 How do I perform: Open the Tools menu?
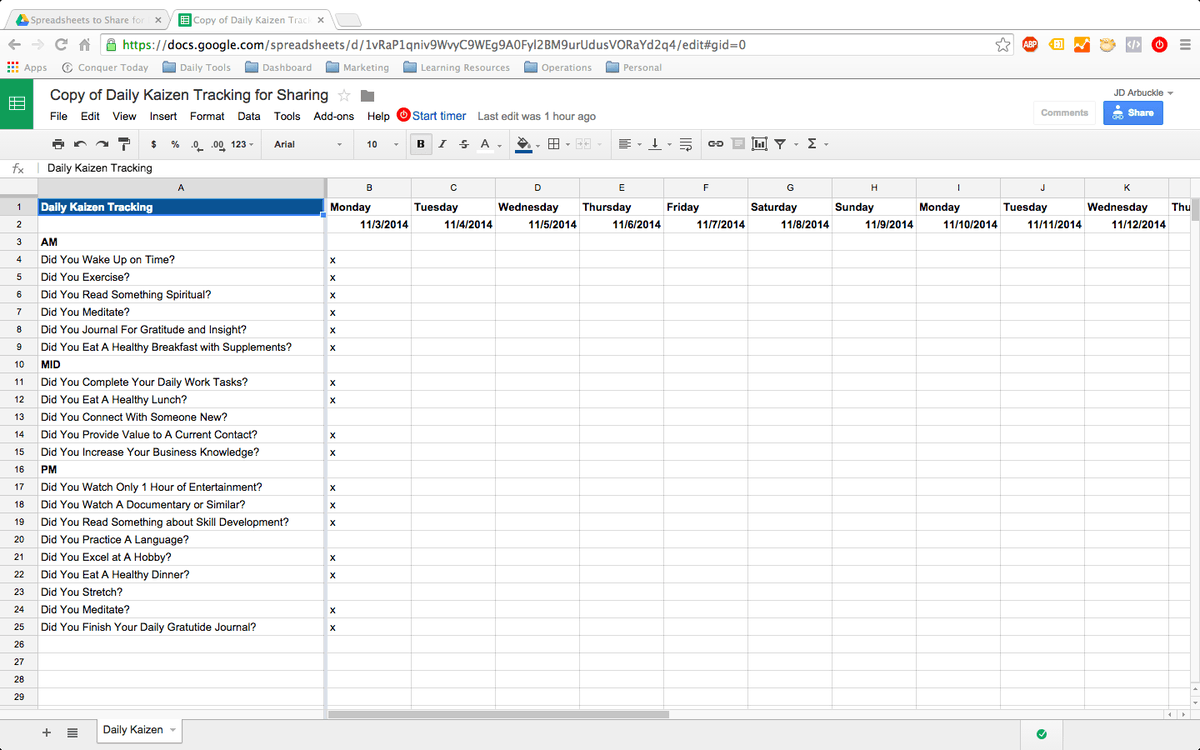coord(287,116)
